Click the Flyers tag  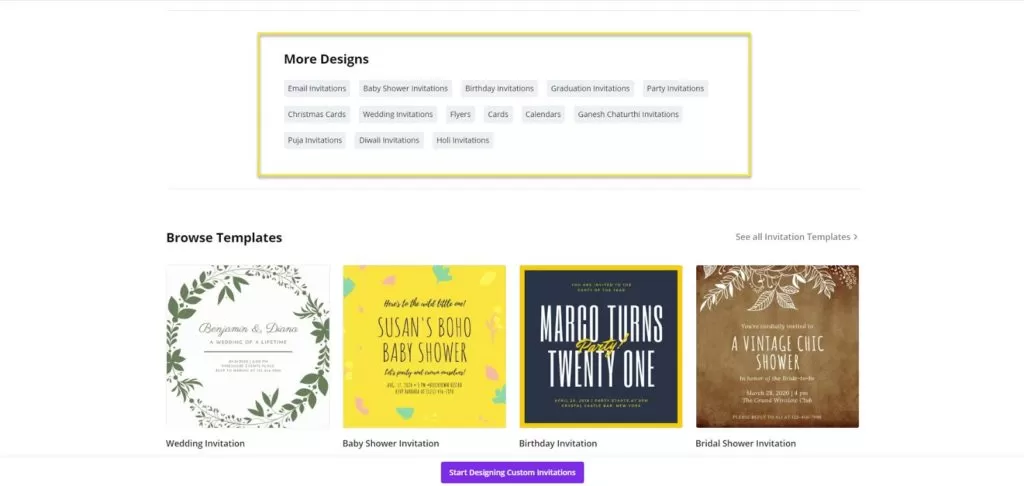point(460,114)
